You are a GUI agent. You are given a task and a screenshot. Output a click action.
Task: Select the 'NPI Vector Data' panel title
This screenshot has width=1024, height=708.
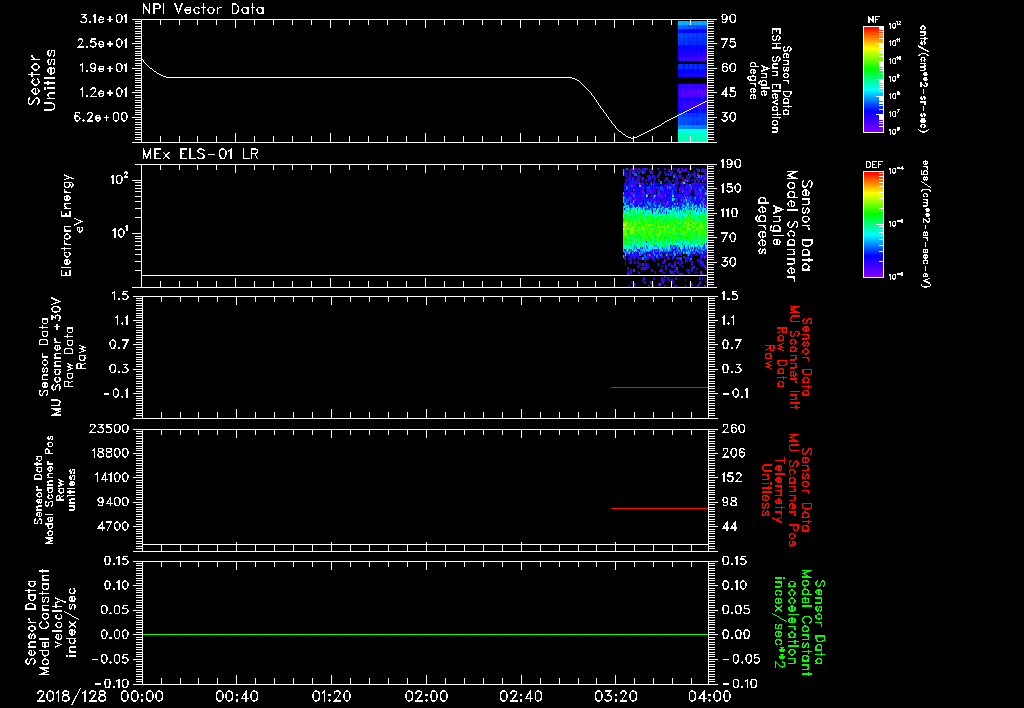[203, 9]
